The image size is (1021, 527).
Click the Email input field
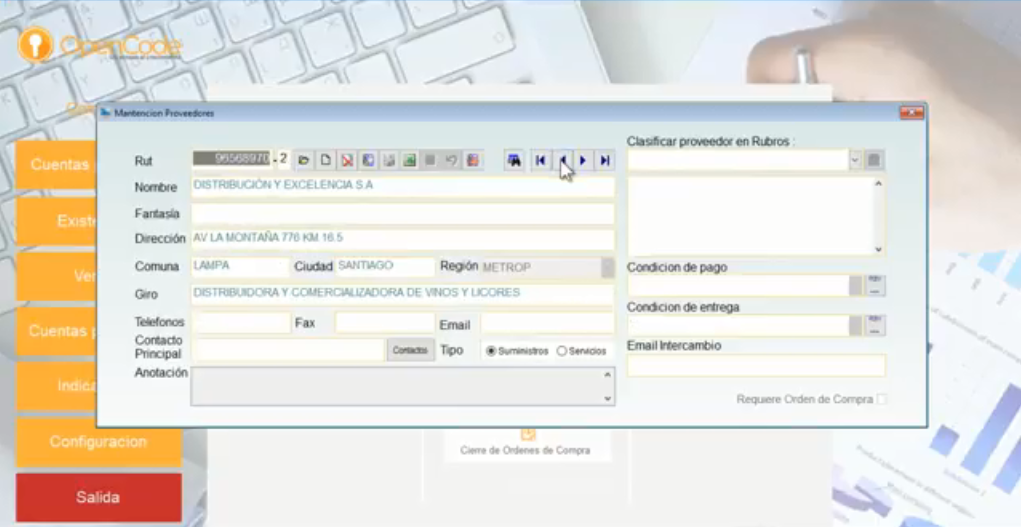pos(547,323)
